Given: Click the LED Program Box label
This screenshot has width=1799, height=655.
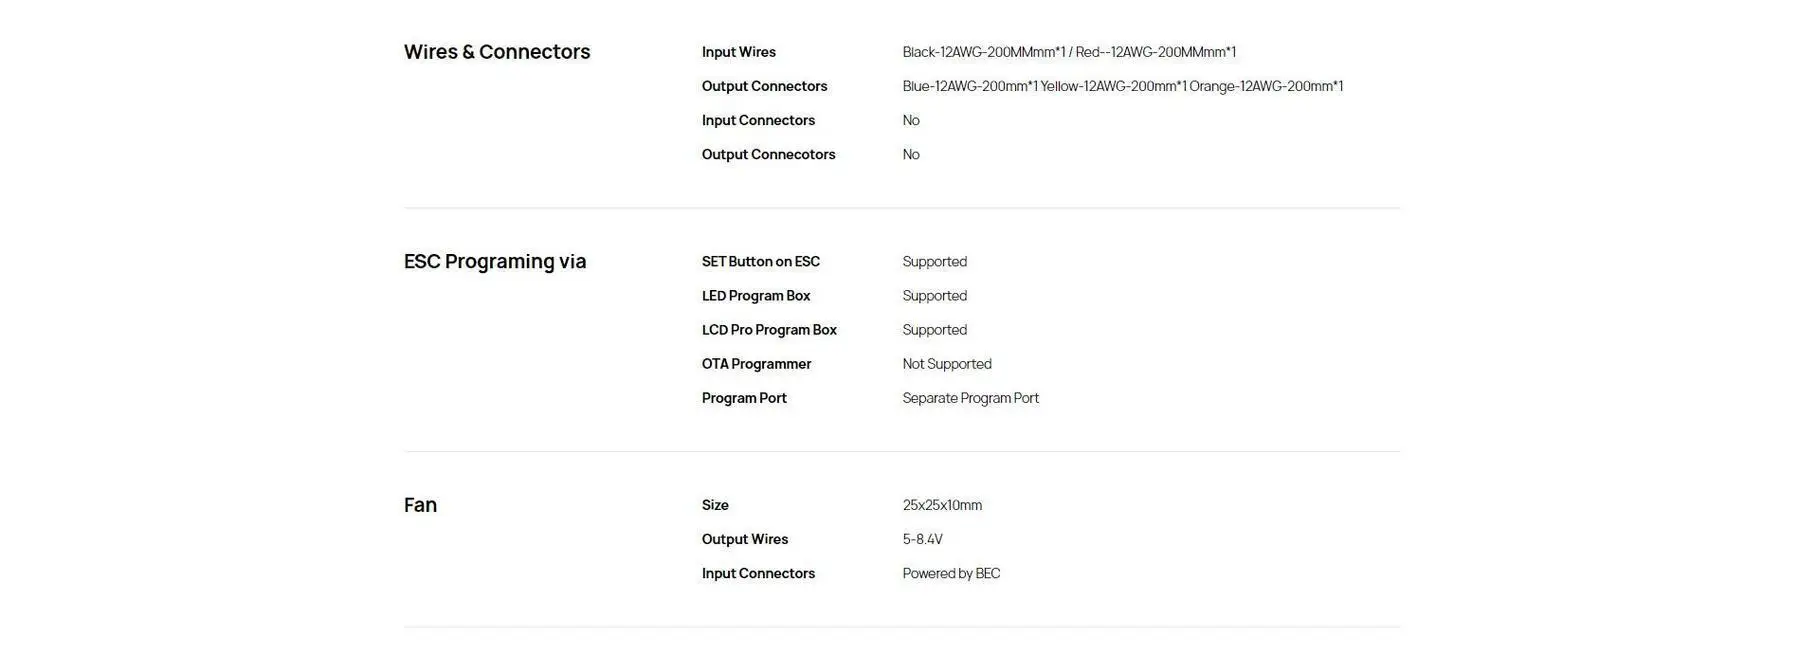Looking at the screenshot, I should (x=756, y=296).
